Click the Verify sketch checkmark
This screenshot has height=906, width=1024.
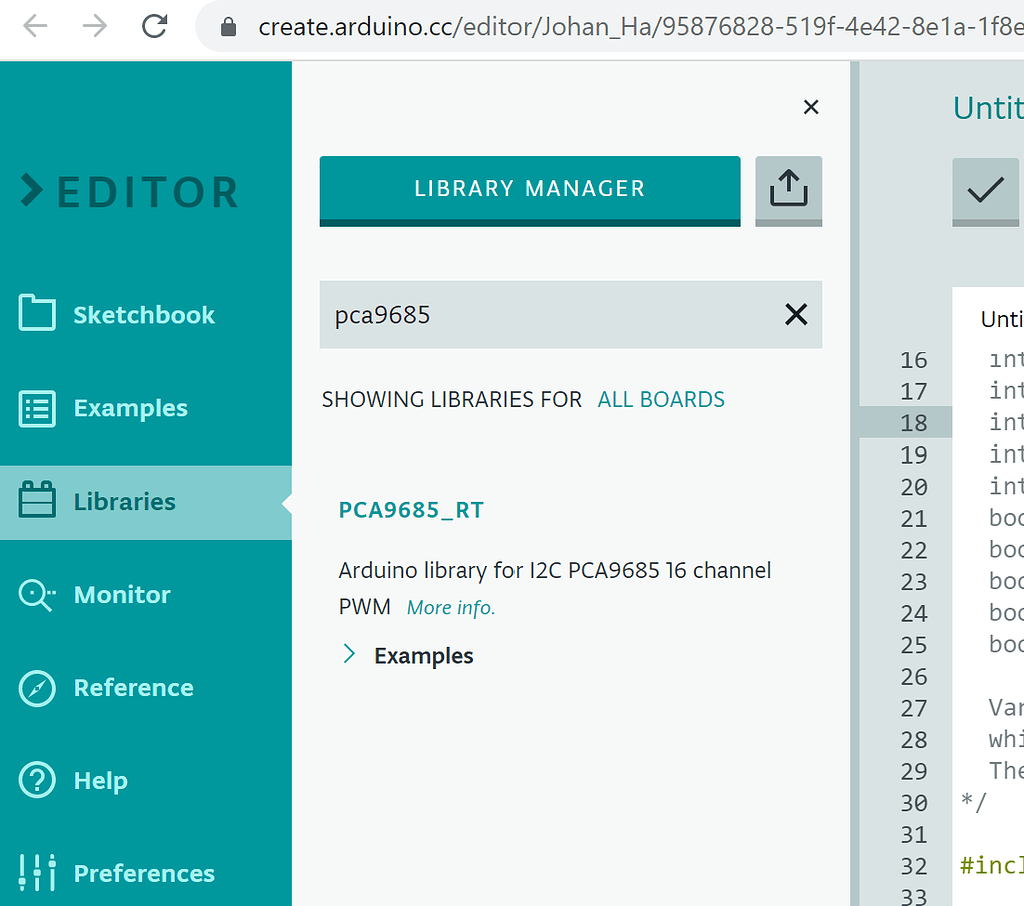tap(988, 190)
